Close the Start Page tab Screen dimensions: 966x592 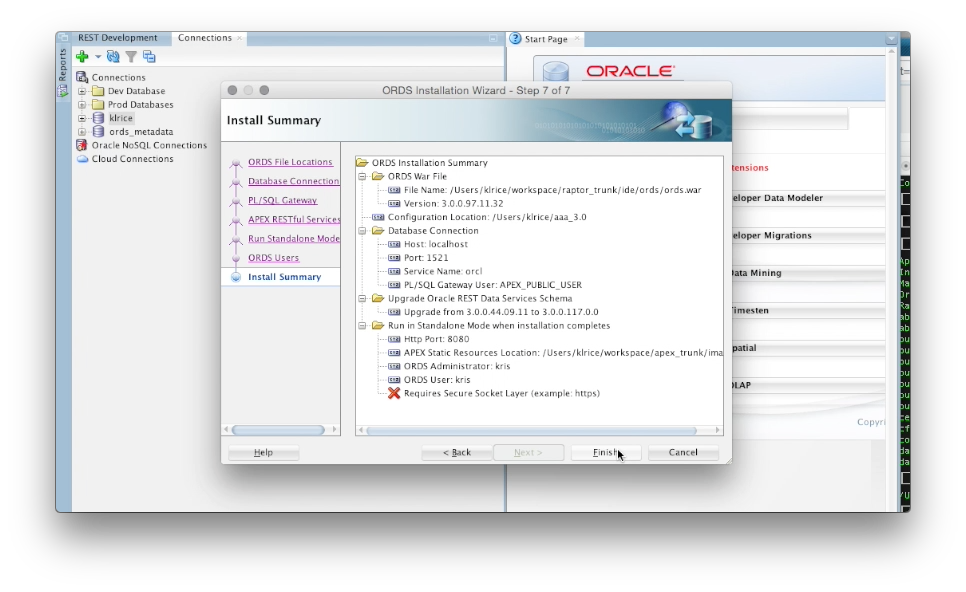click(x=577, y=38)
